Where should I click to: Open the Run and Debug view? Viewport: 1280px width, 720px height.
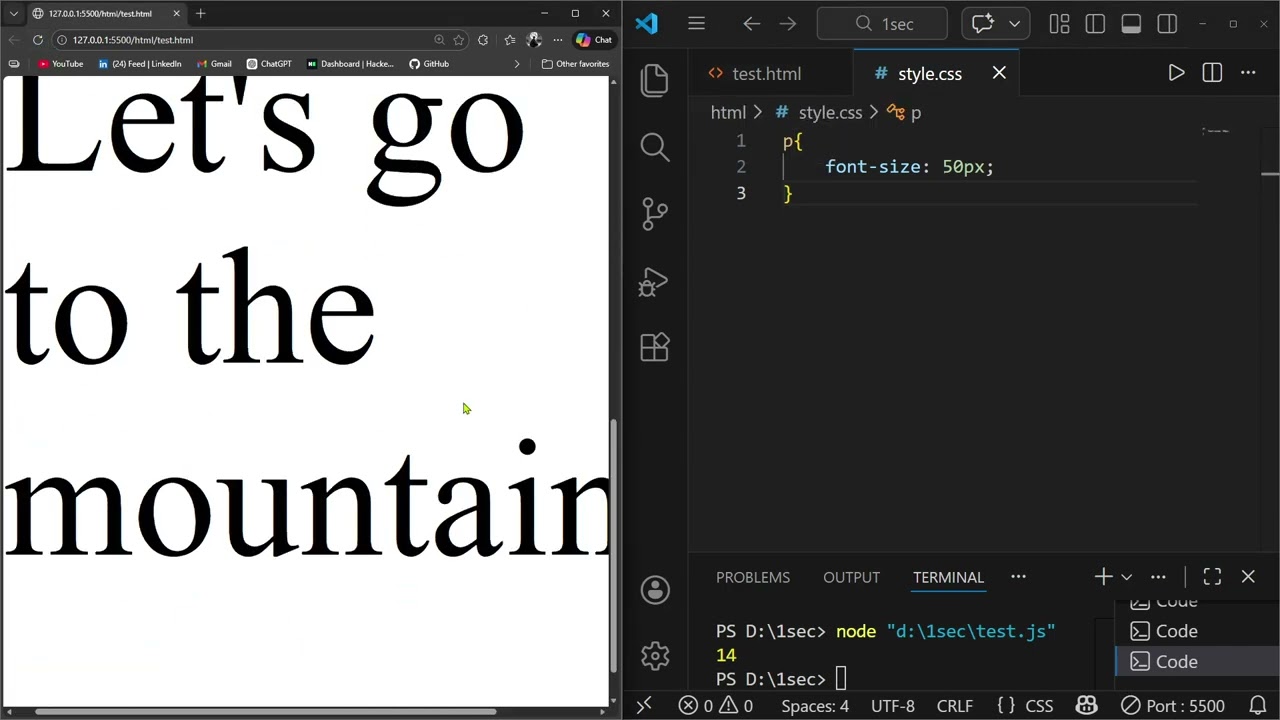click(655, 282)
